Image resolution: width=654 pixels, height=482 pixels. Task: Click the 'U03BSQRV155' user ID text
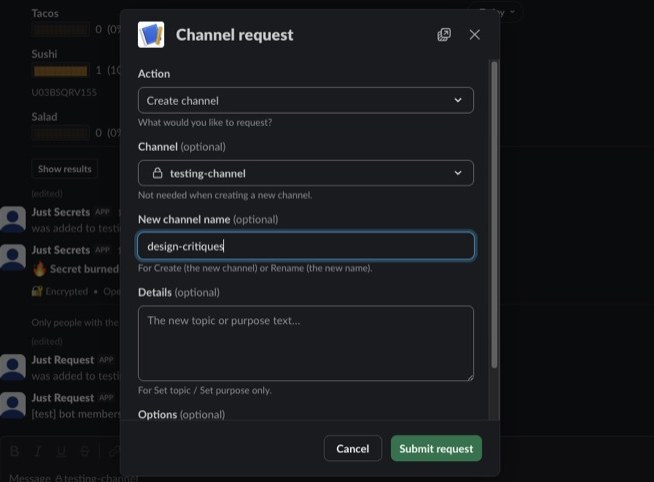point(64,92)
